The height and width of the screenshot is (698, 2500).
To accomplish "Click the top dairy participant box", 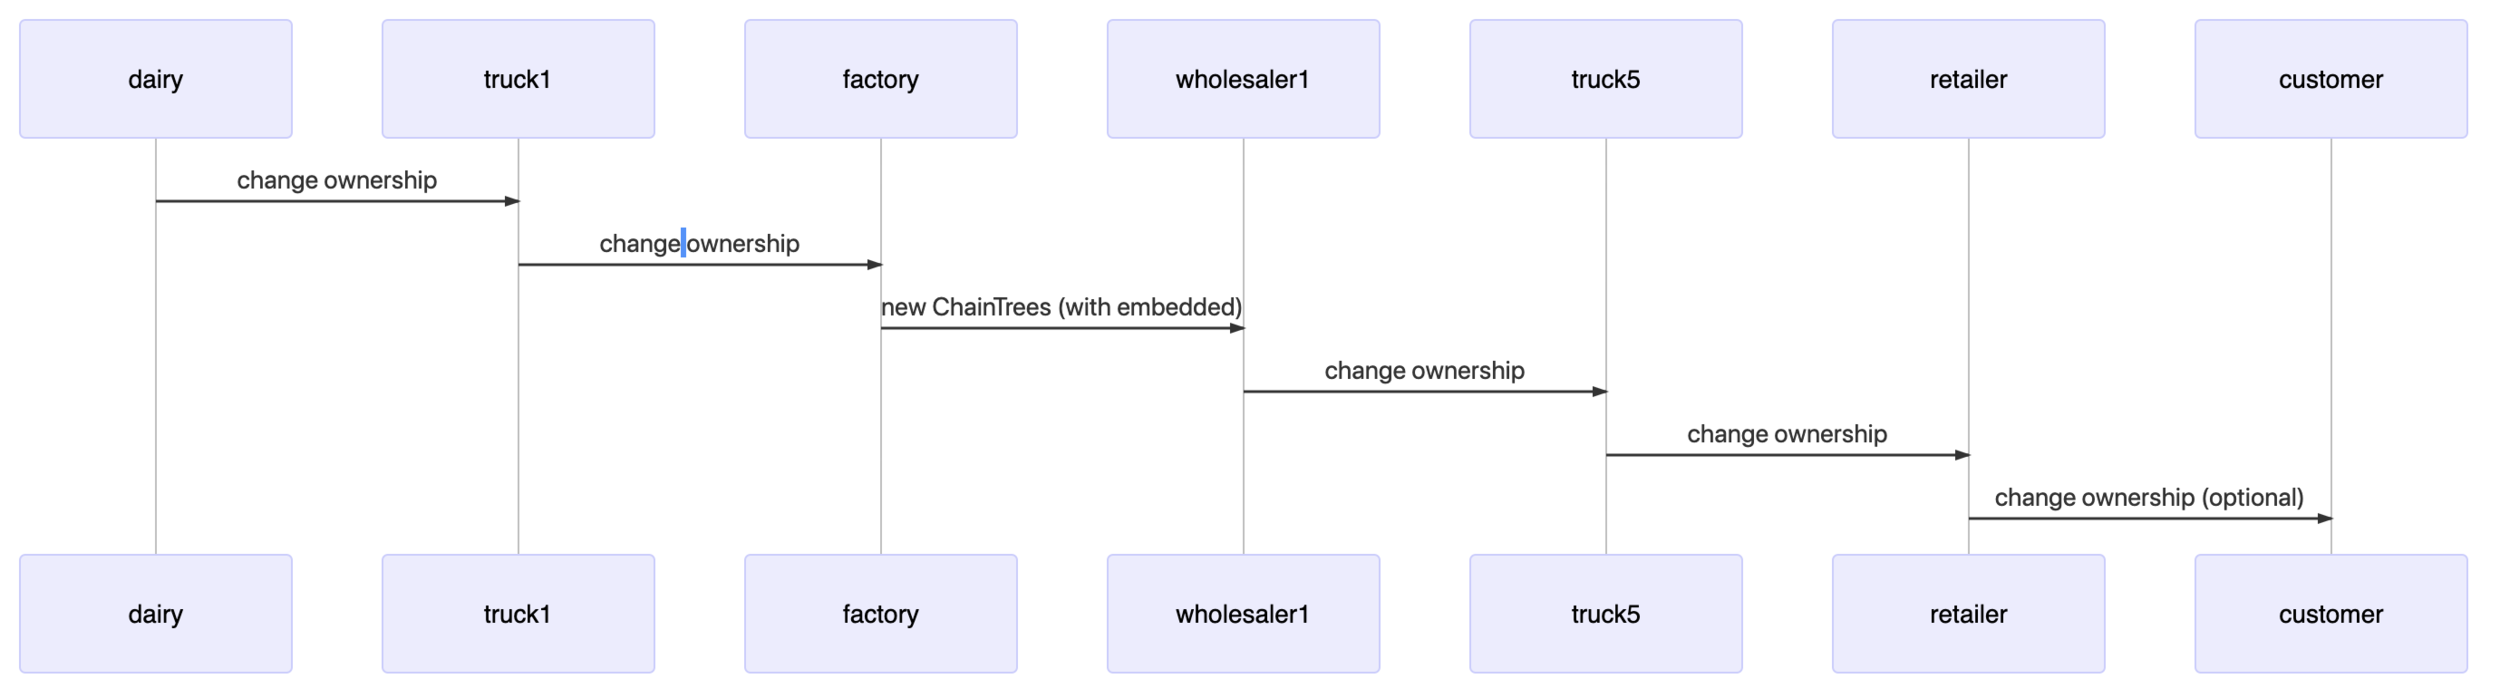I will (156, 79).
